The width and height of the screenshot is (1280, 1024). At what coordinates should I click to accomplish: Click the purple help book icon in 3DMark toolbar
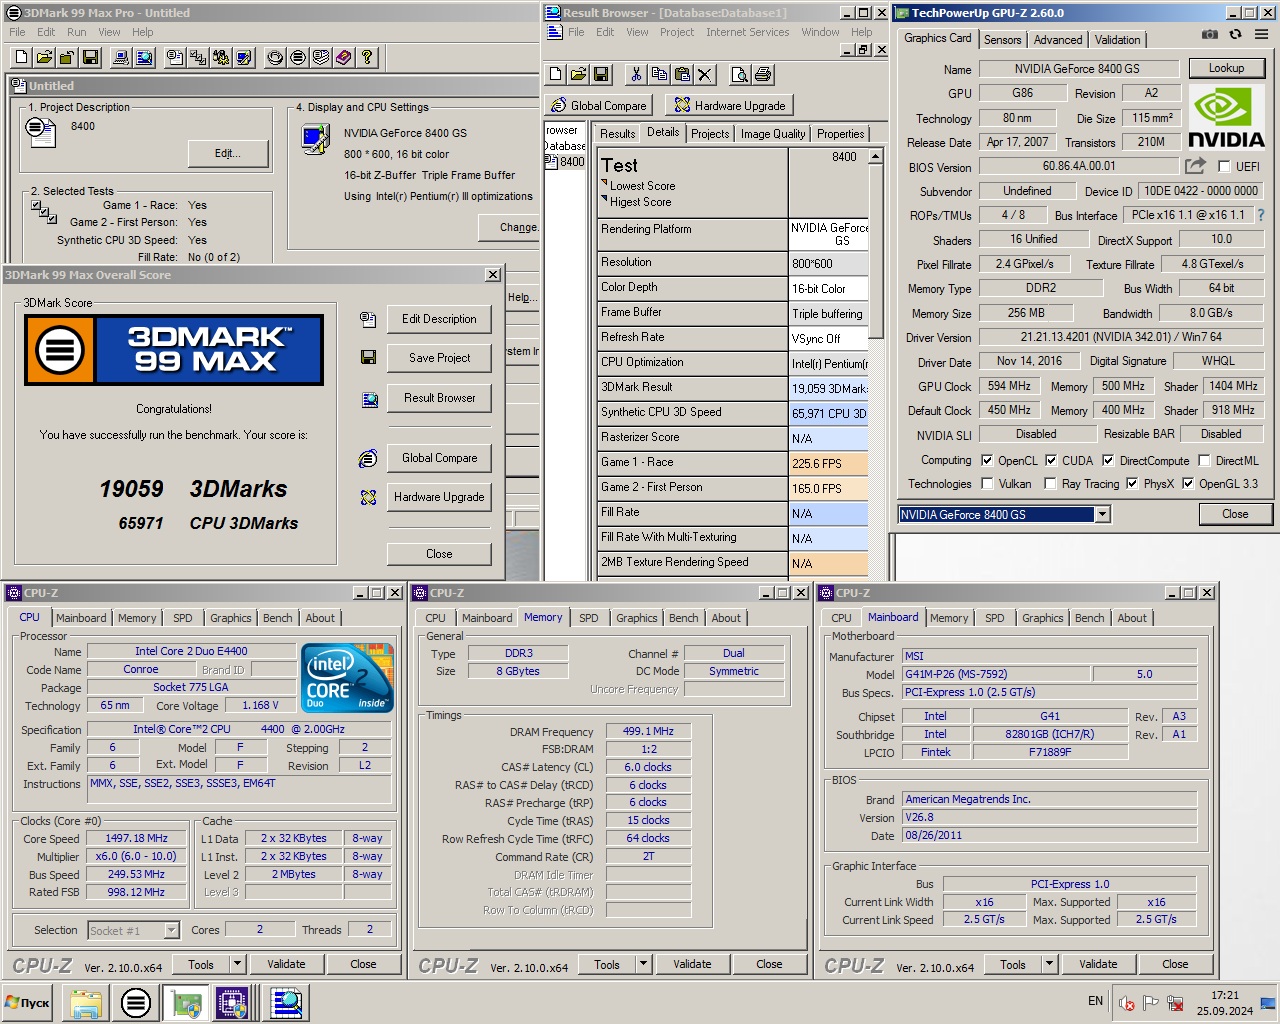coord(344,58)
